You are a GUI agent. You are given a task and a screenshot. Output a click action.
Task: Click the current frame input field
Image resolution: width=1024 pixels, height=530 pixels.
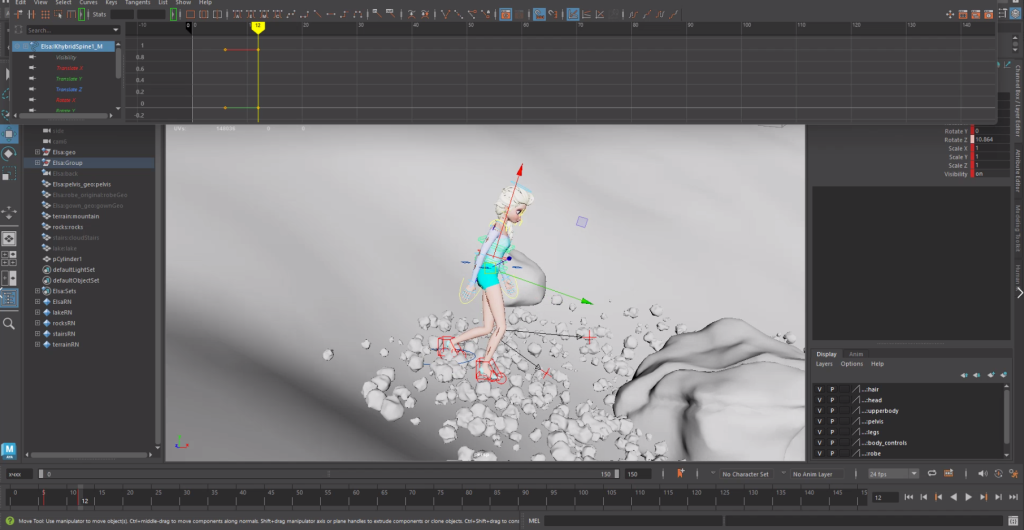[x=886, y=497]
